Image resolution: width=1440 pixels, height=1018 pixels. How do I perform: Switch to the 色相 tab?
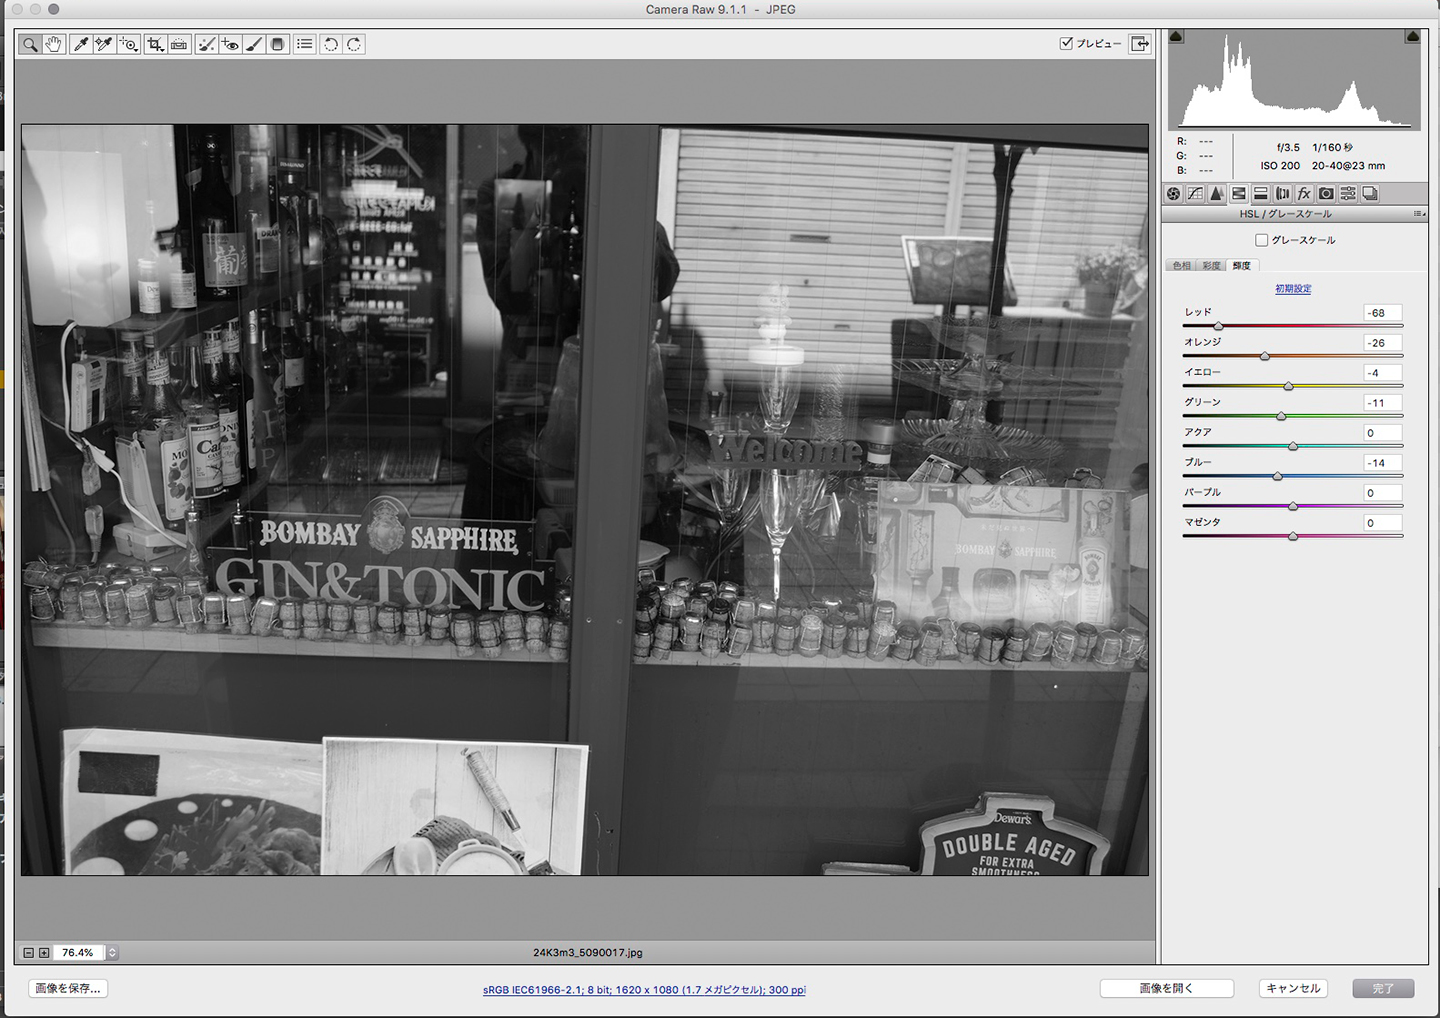[x=1182, y=266]
